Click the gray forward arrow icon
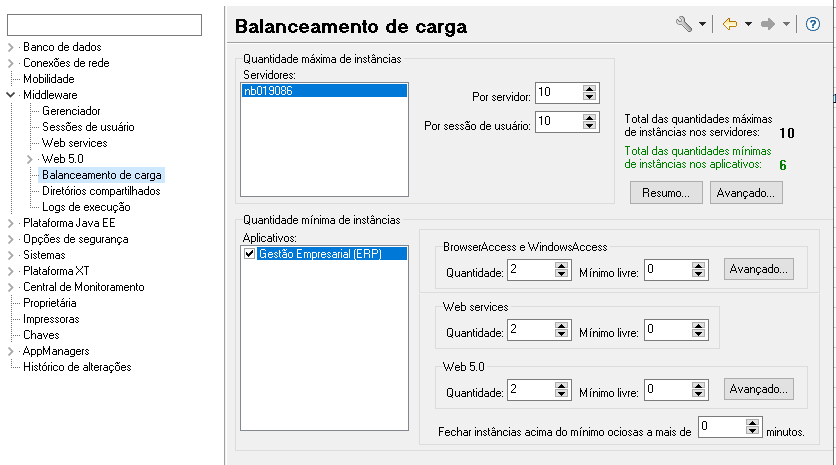The width and height of the screenshot is (836, 465). pos(768,24)
